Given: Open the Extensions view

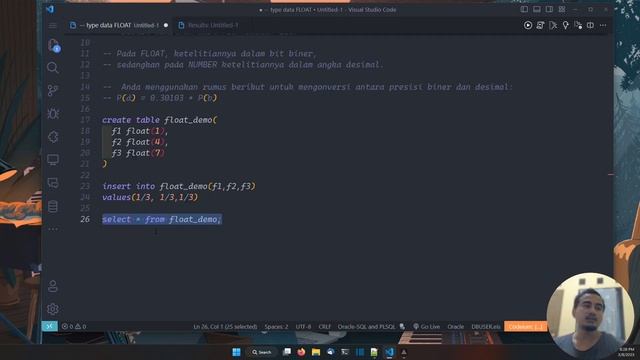Looking at the screenshot, I should [x=53, y=137].
